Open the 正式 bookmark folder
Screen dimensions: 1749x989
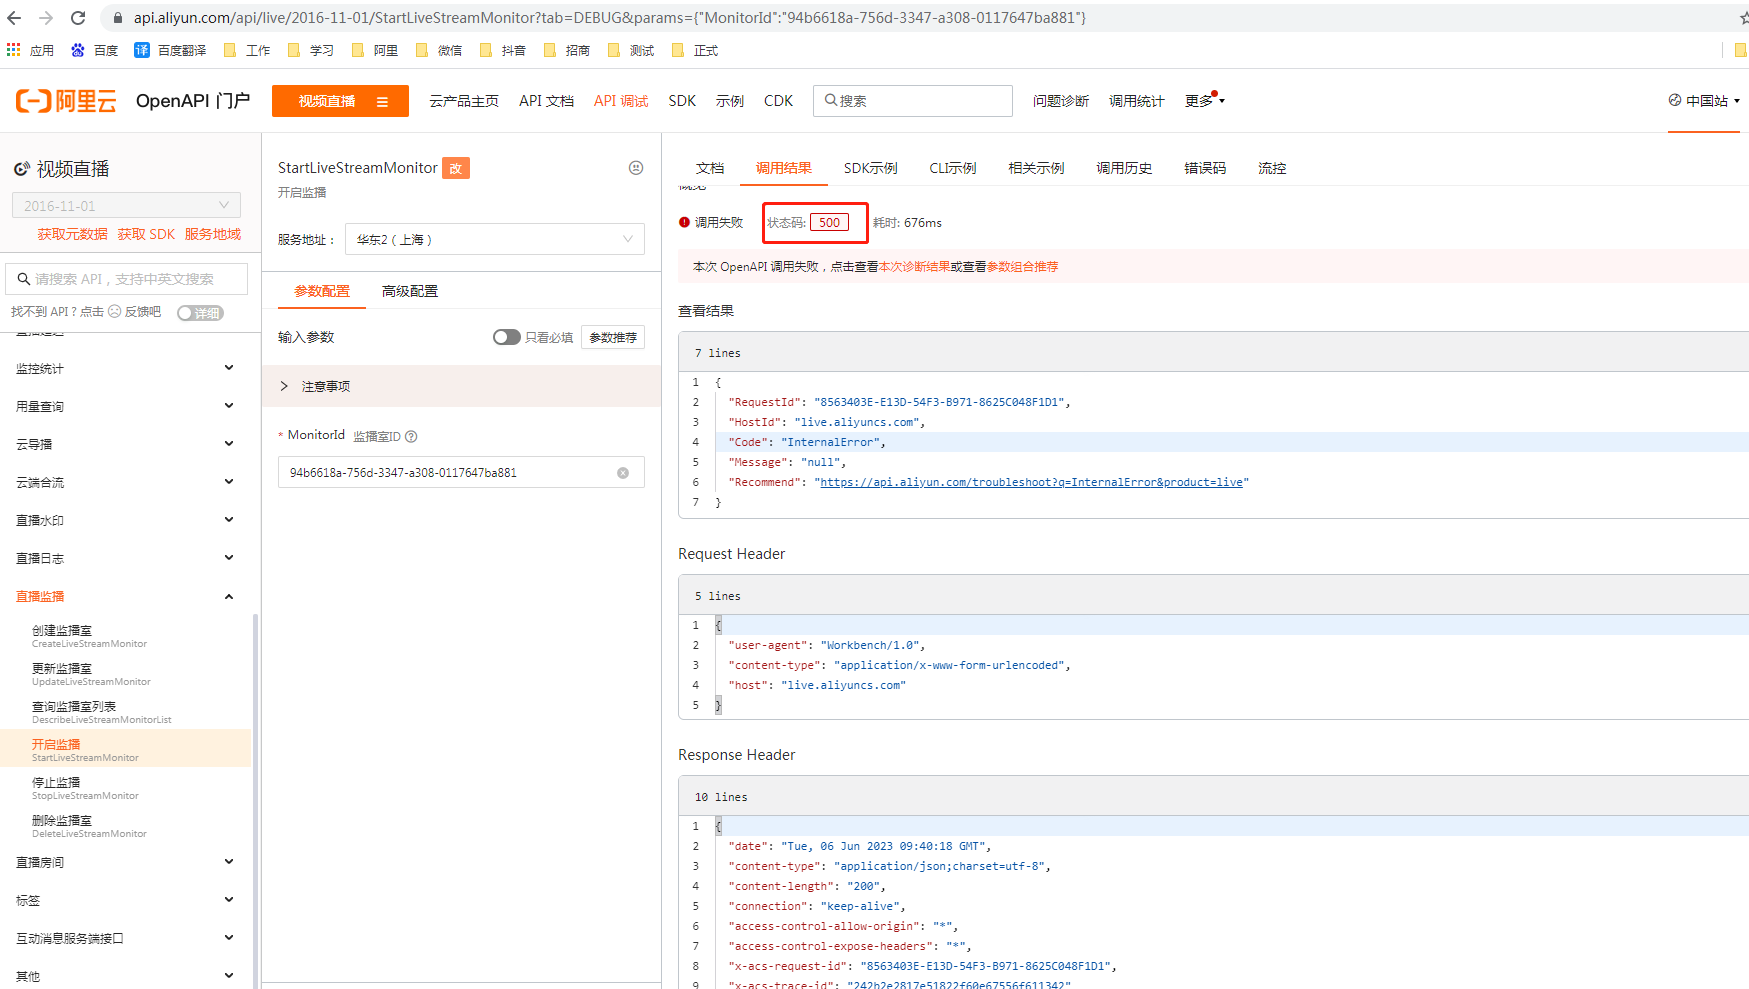click(x=694, y=50)
